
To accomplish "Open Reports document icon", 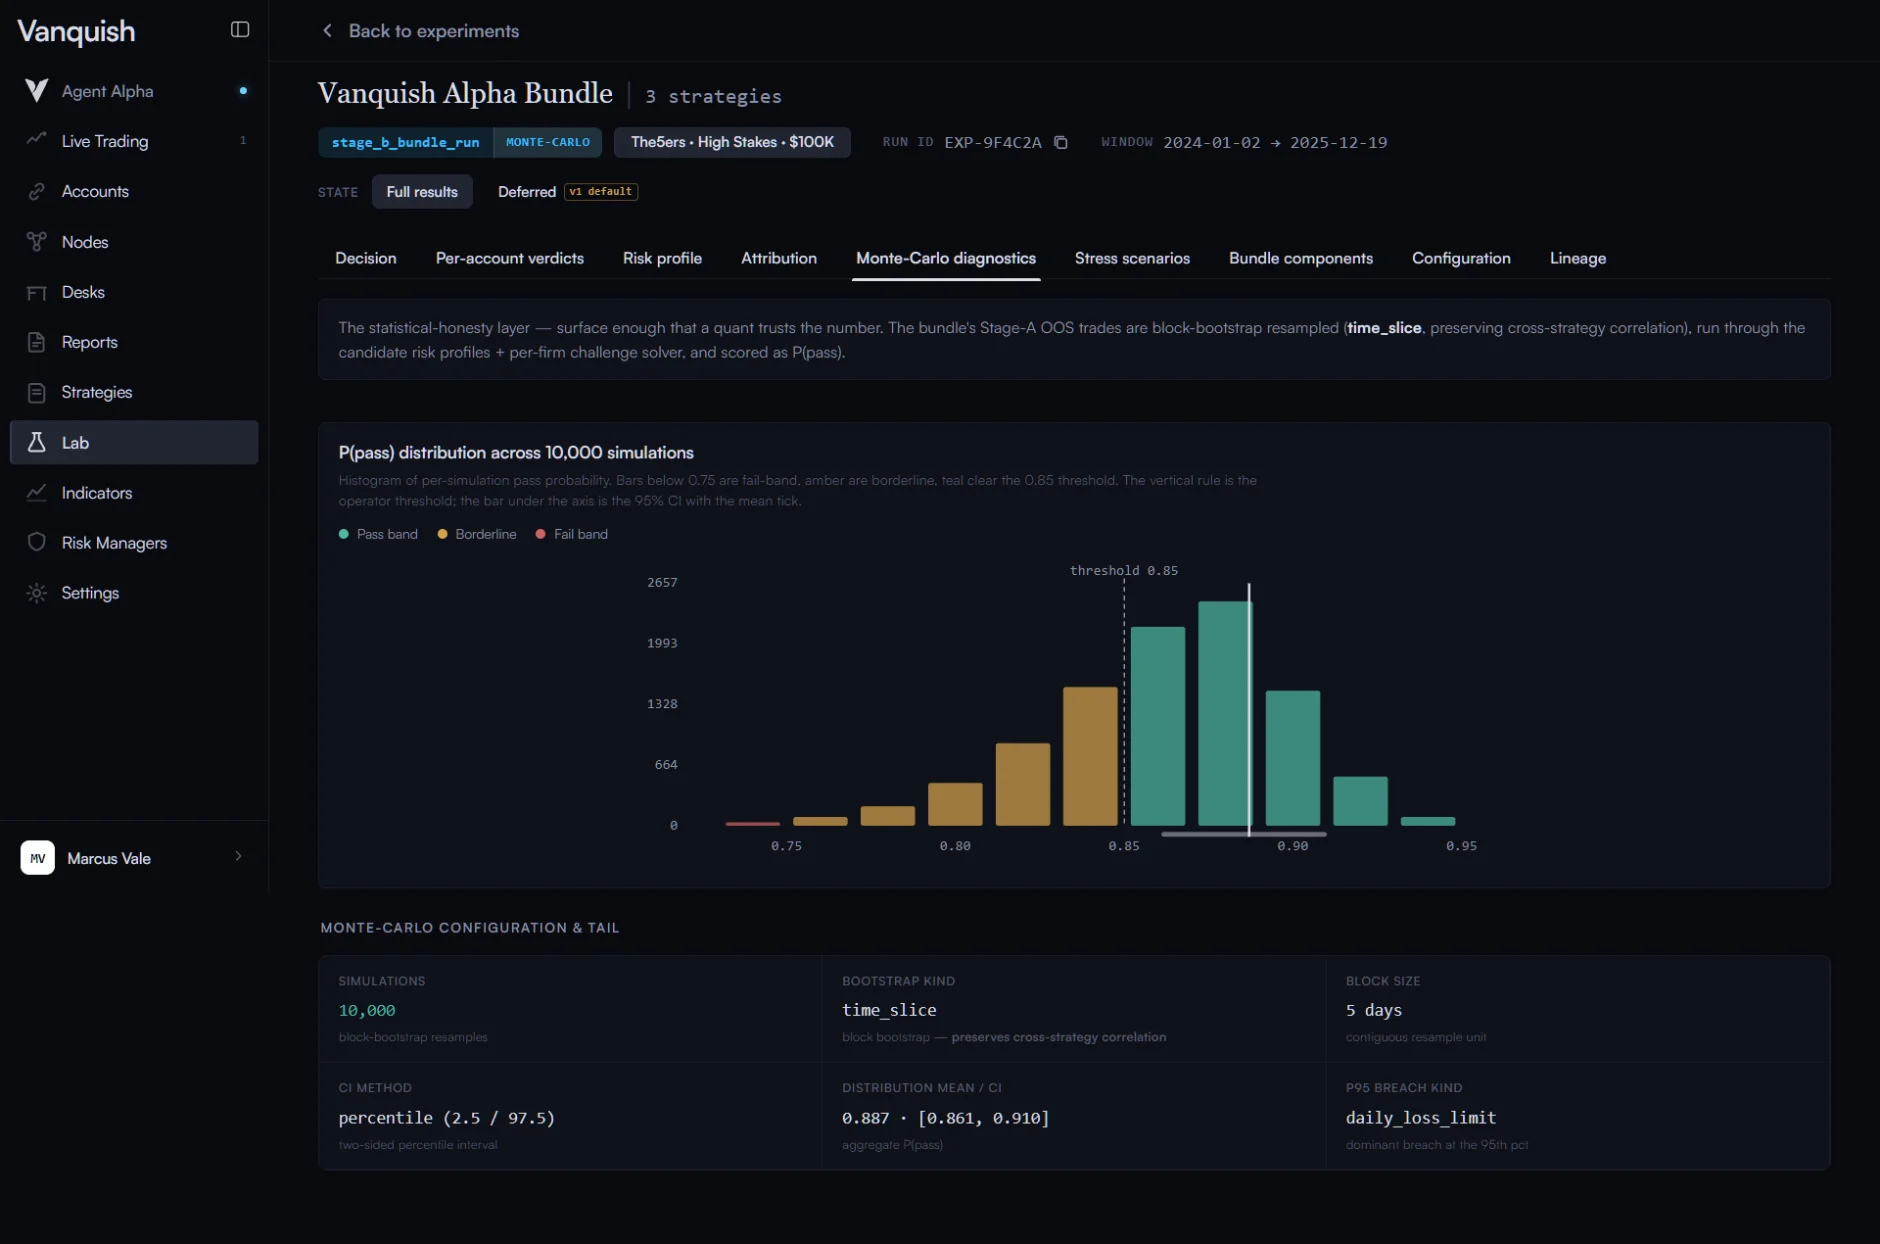I will click(37, 342).
